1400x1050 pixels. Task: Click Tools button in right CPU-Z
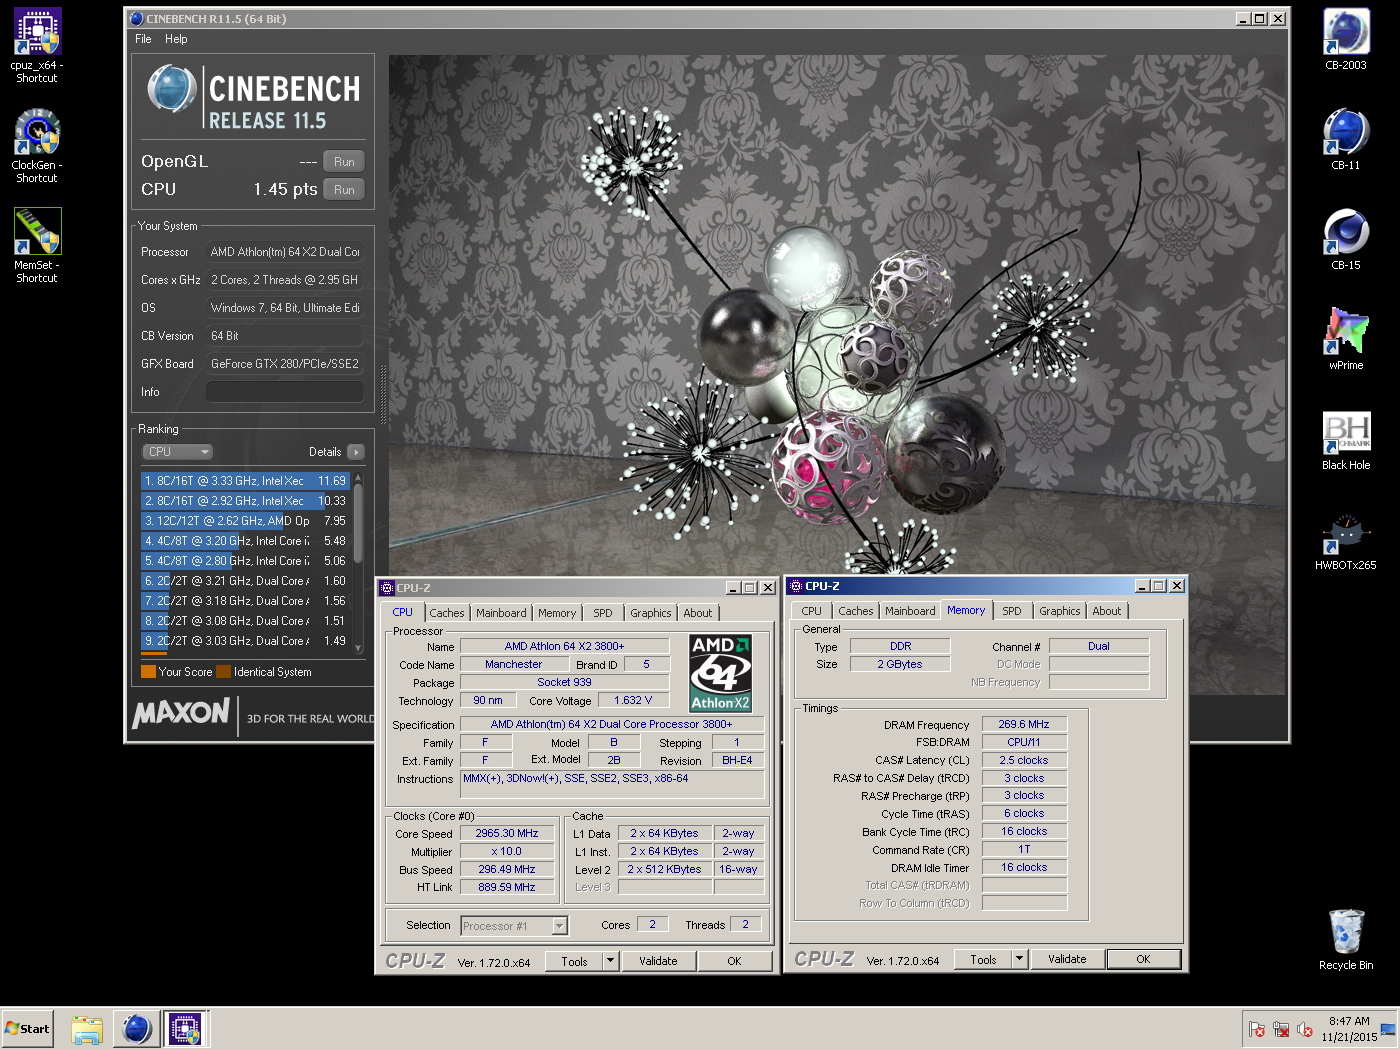click(983, 959)
